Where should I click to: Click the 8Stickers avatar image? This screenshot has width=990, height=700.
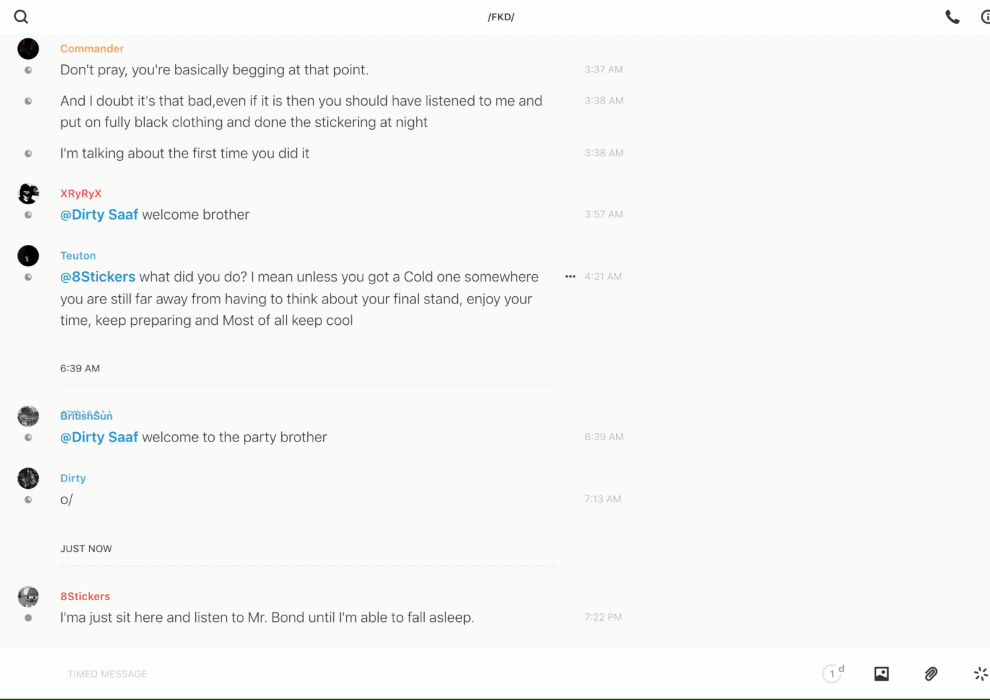point(28,597)
